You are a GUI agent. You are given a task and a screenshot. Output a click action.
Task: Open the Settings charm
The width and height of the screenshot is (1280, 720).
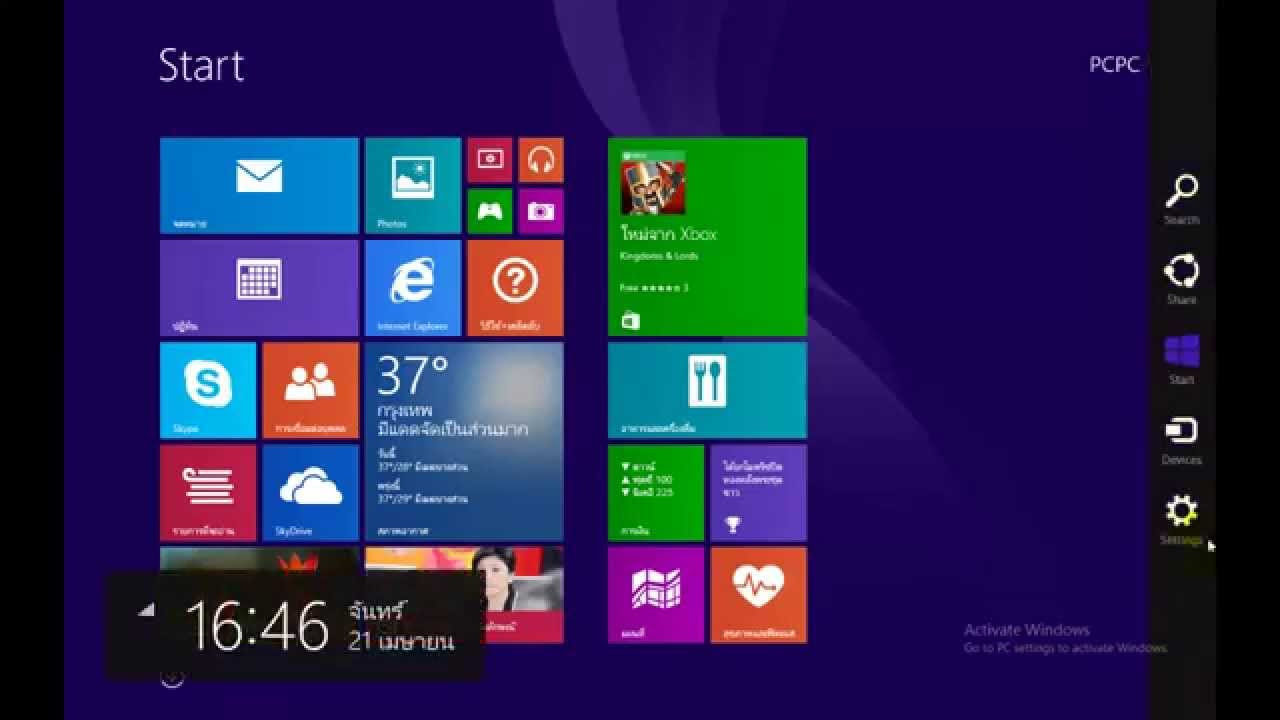tap(1182, 520)
